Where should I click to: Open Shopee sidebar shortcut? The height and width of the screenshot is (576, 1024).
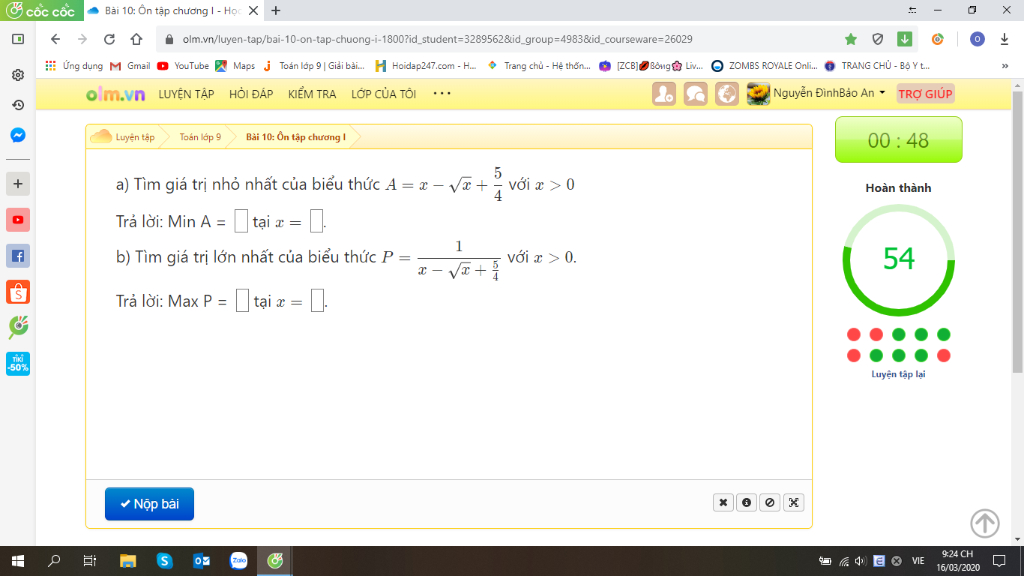(18, 292)
